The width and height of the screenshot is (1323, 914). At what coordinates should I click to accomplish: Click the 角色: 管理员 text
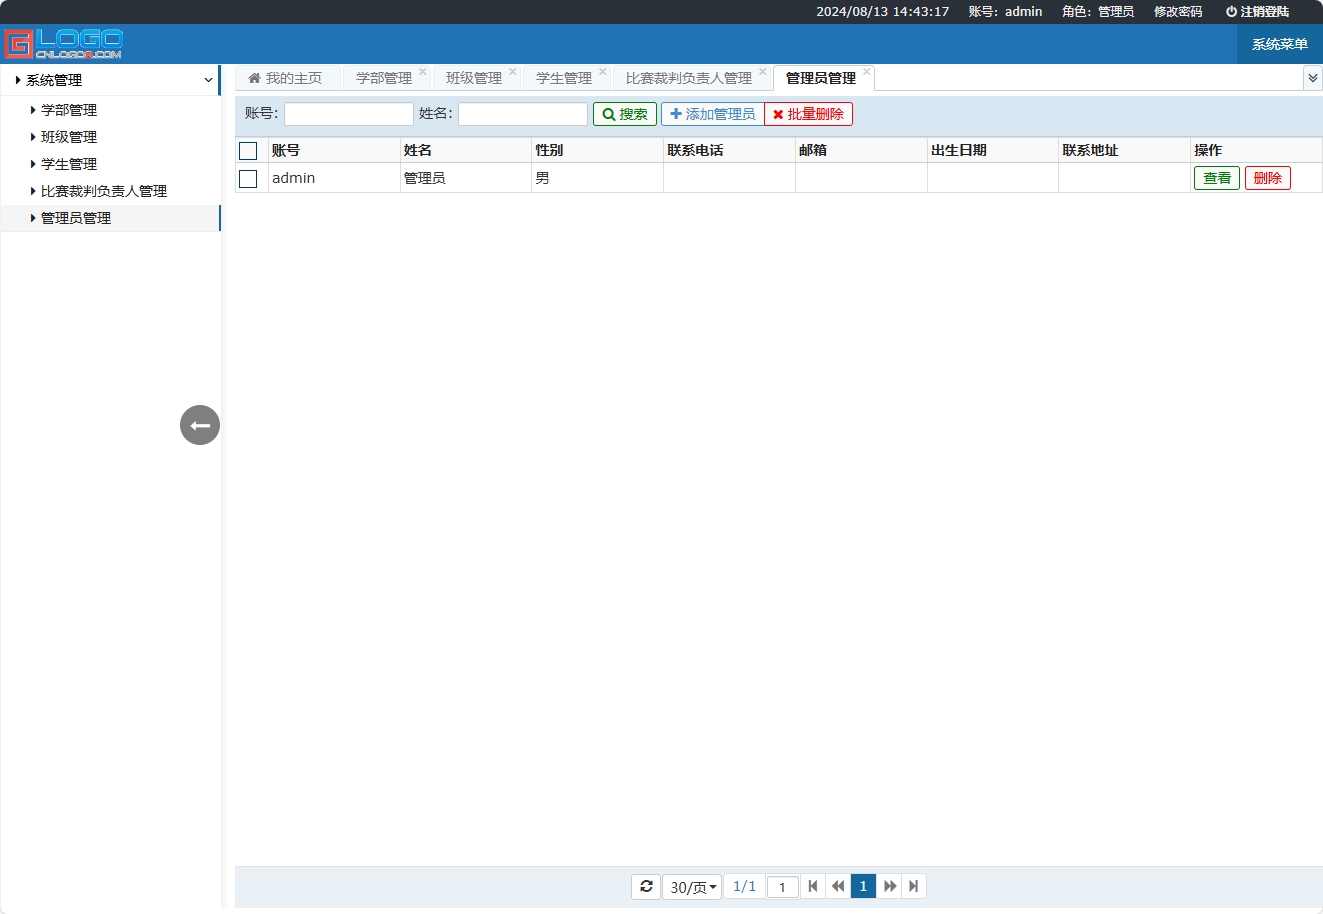pyautogui.click(x=1098, y=12)
